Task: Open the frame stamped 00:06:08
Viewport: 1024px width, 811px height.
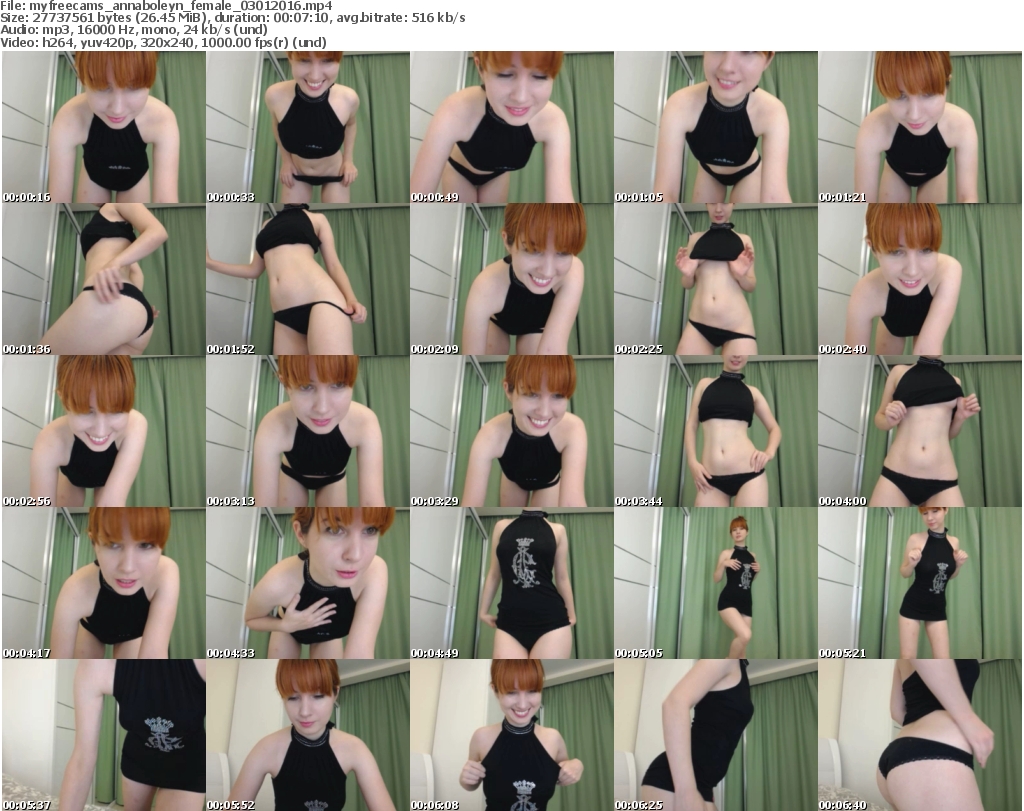Action: pos(511,735)
